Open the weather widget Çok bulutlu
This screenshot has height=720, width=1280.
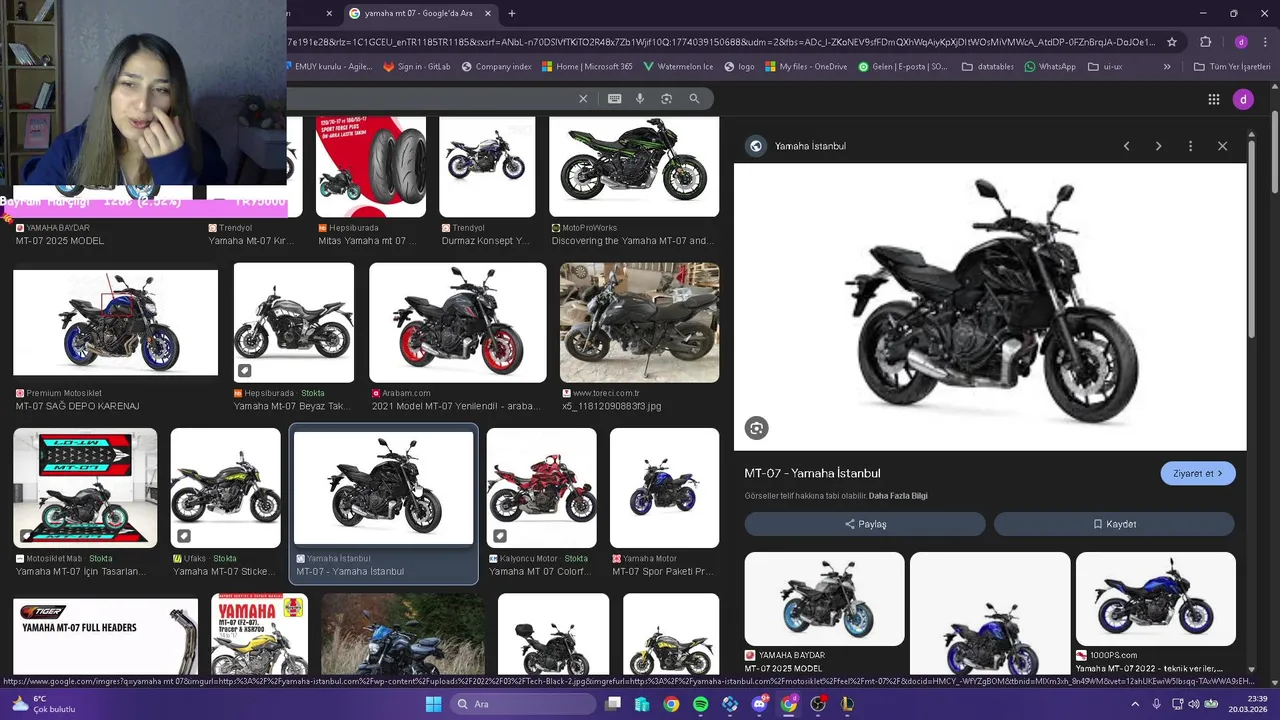(x=42, y=704)
